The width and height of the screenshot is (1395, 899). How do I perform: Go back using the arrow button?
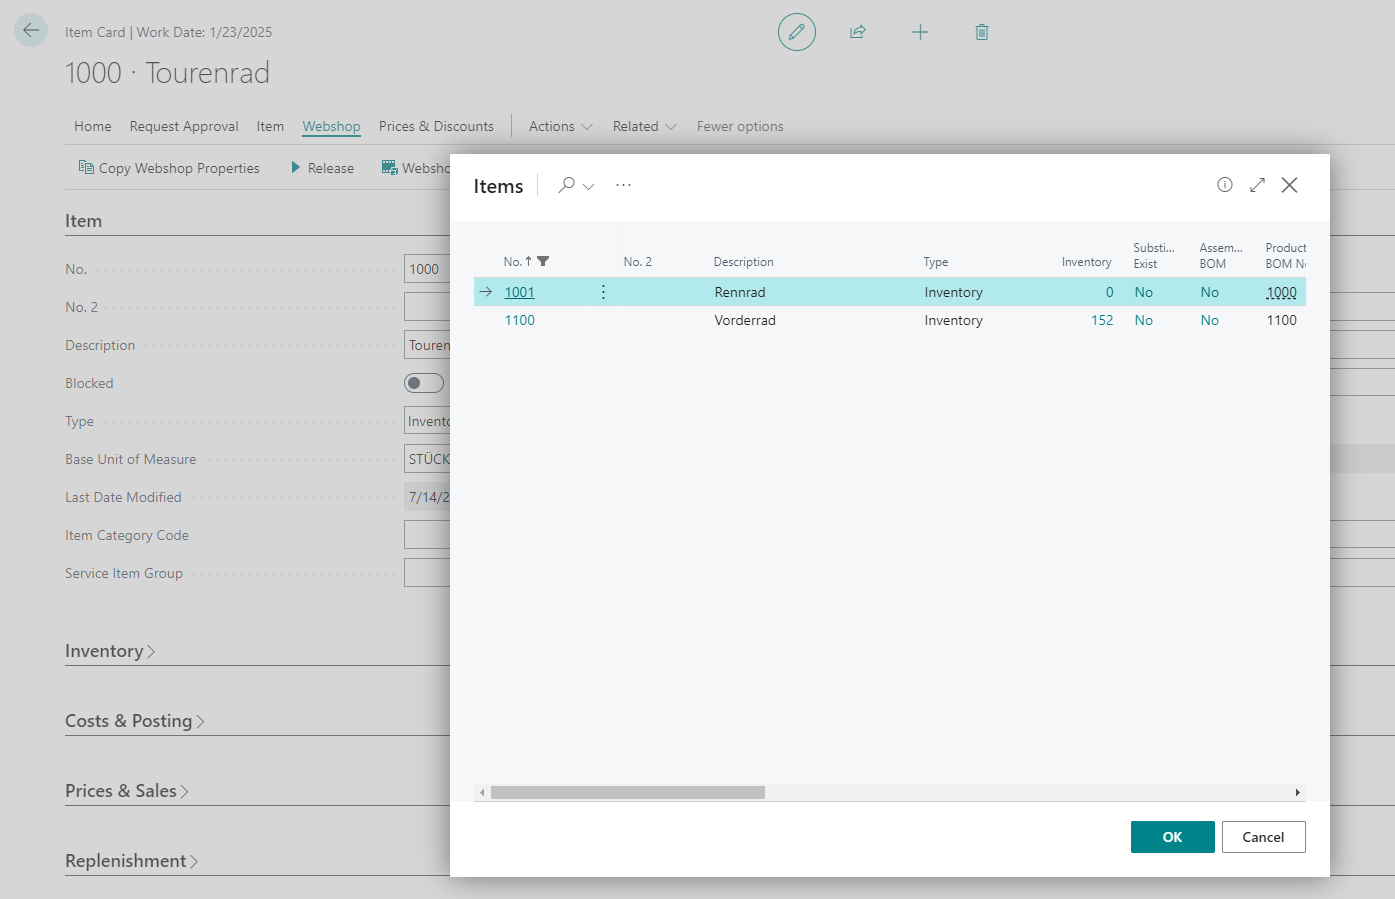pos(31,31)
